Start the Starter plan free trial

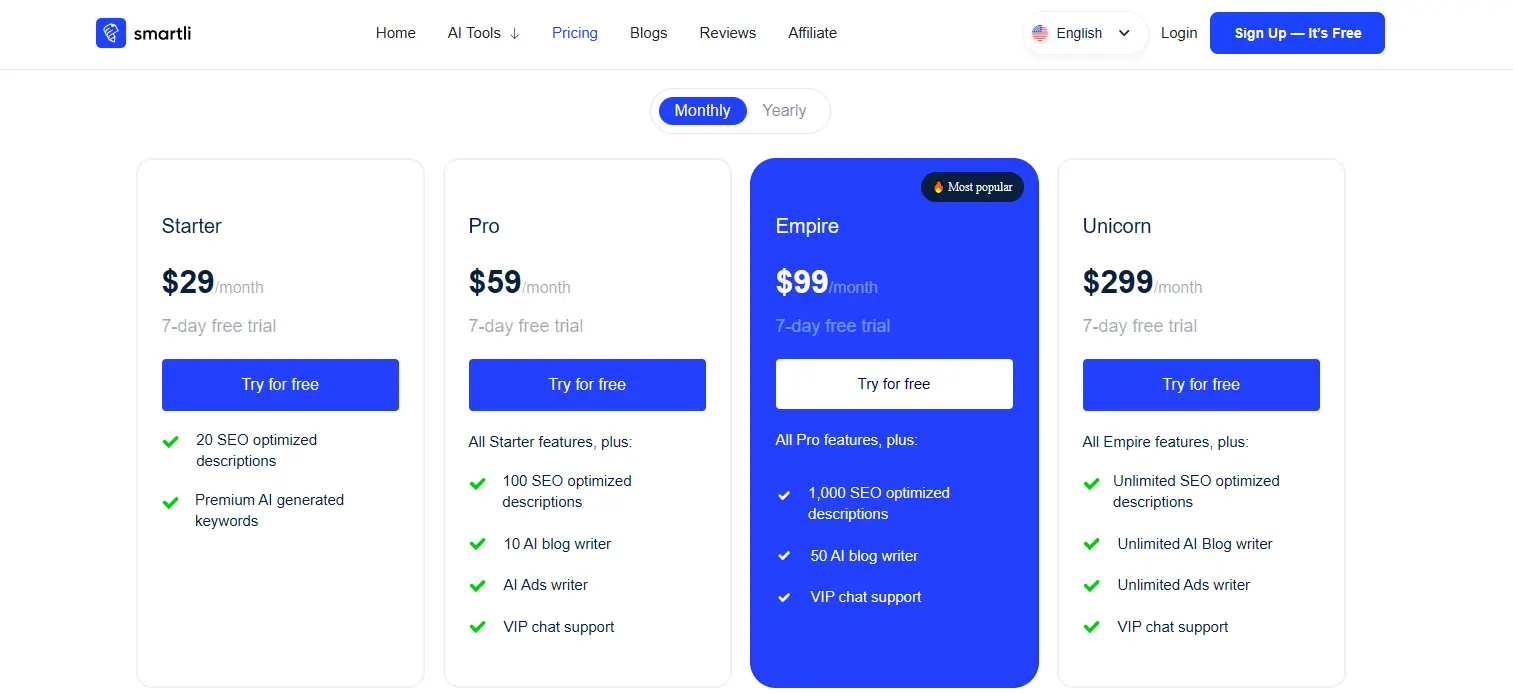coord(280,384)
